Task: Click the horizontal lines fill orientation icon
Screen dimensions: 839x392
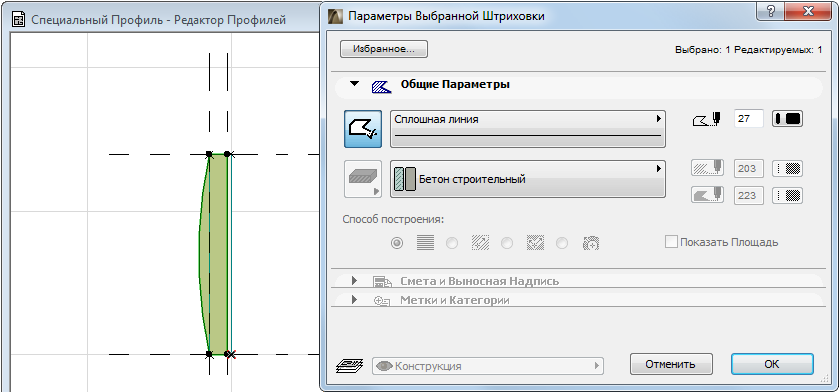Action: click(425, 243)
